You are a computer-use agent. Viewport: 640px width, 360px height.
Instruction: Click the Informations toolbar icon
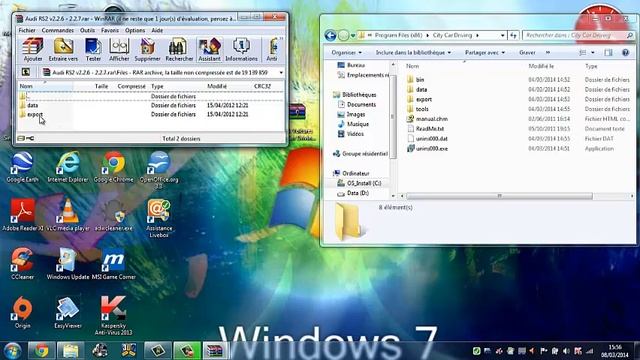click(241, 49)
